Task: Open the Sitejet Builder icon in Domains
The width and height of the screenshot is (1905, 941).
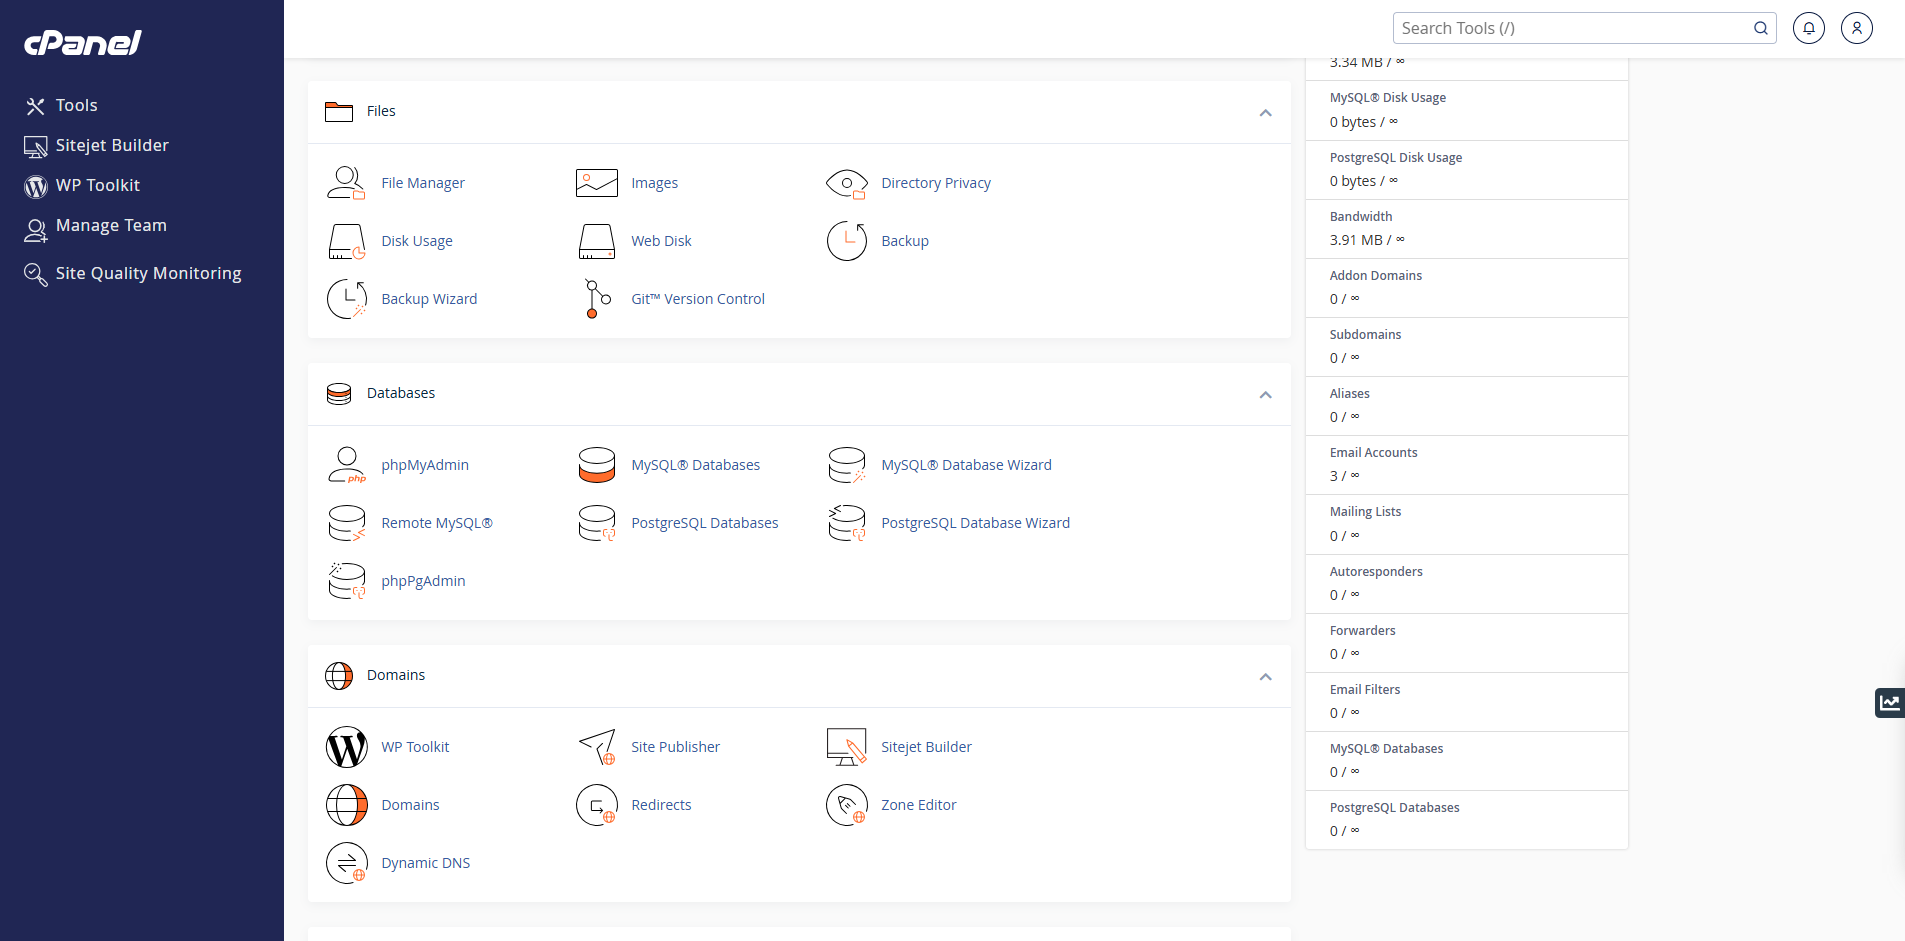Action: coord(847,747)
